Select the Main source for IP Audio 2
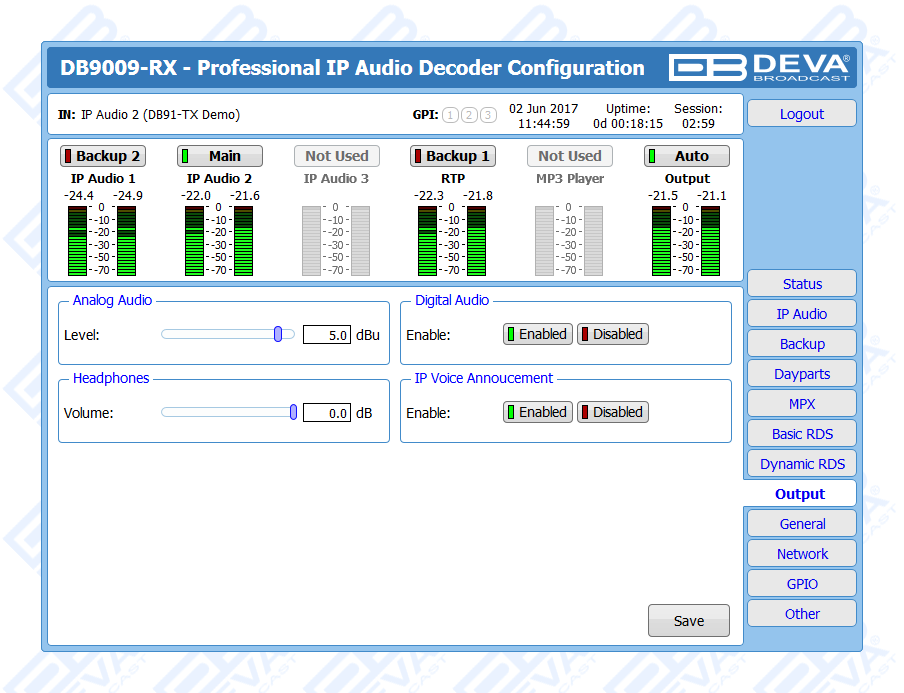904x693 pixels. [x=220, y=156]
